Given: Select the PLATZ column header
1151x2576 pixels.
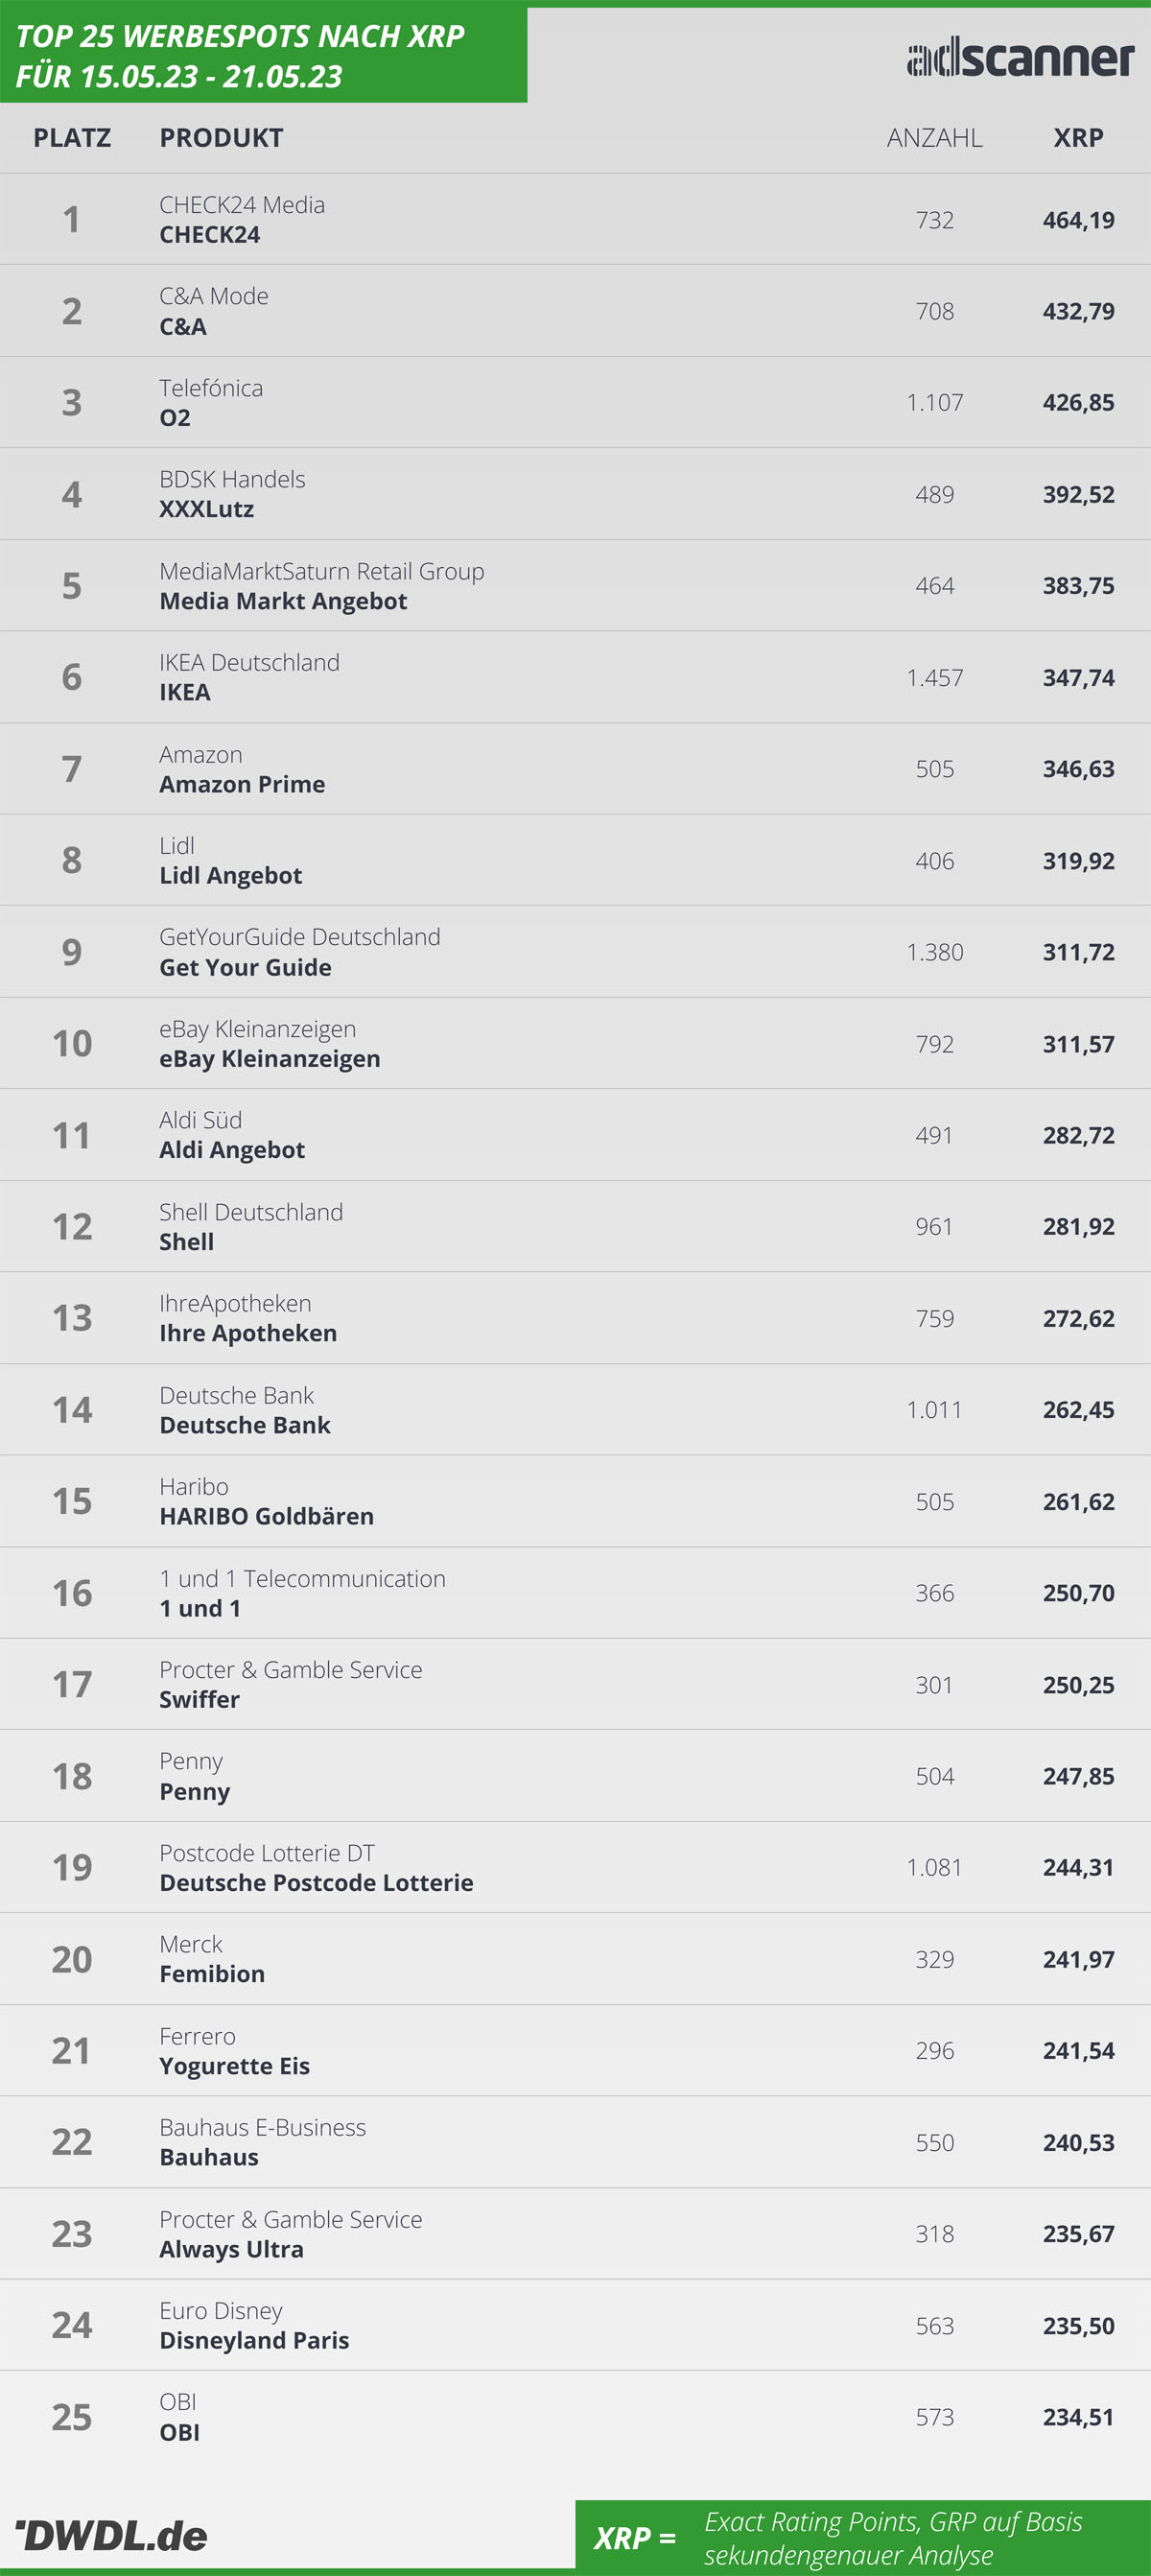Looking at the screenshot, I should (72, 138).
